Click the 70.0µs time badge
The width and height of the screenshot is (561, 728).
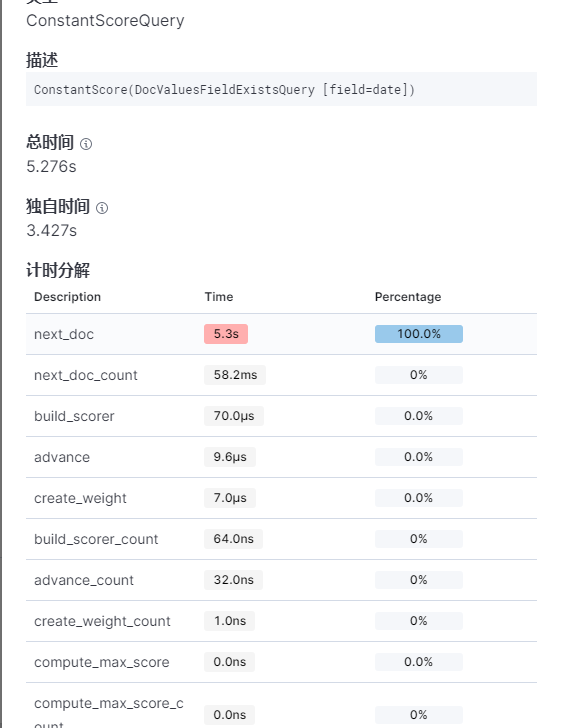click(234, 416)
